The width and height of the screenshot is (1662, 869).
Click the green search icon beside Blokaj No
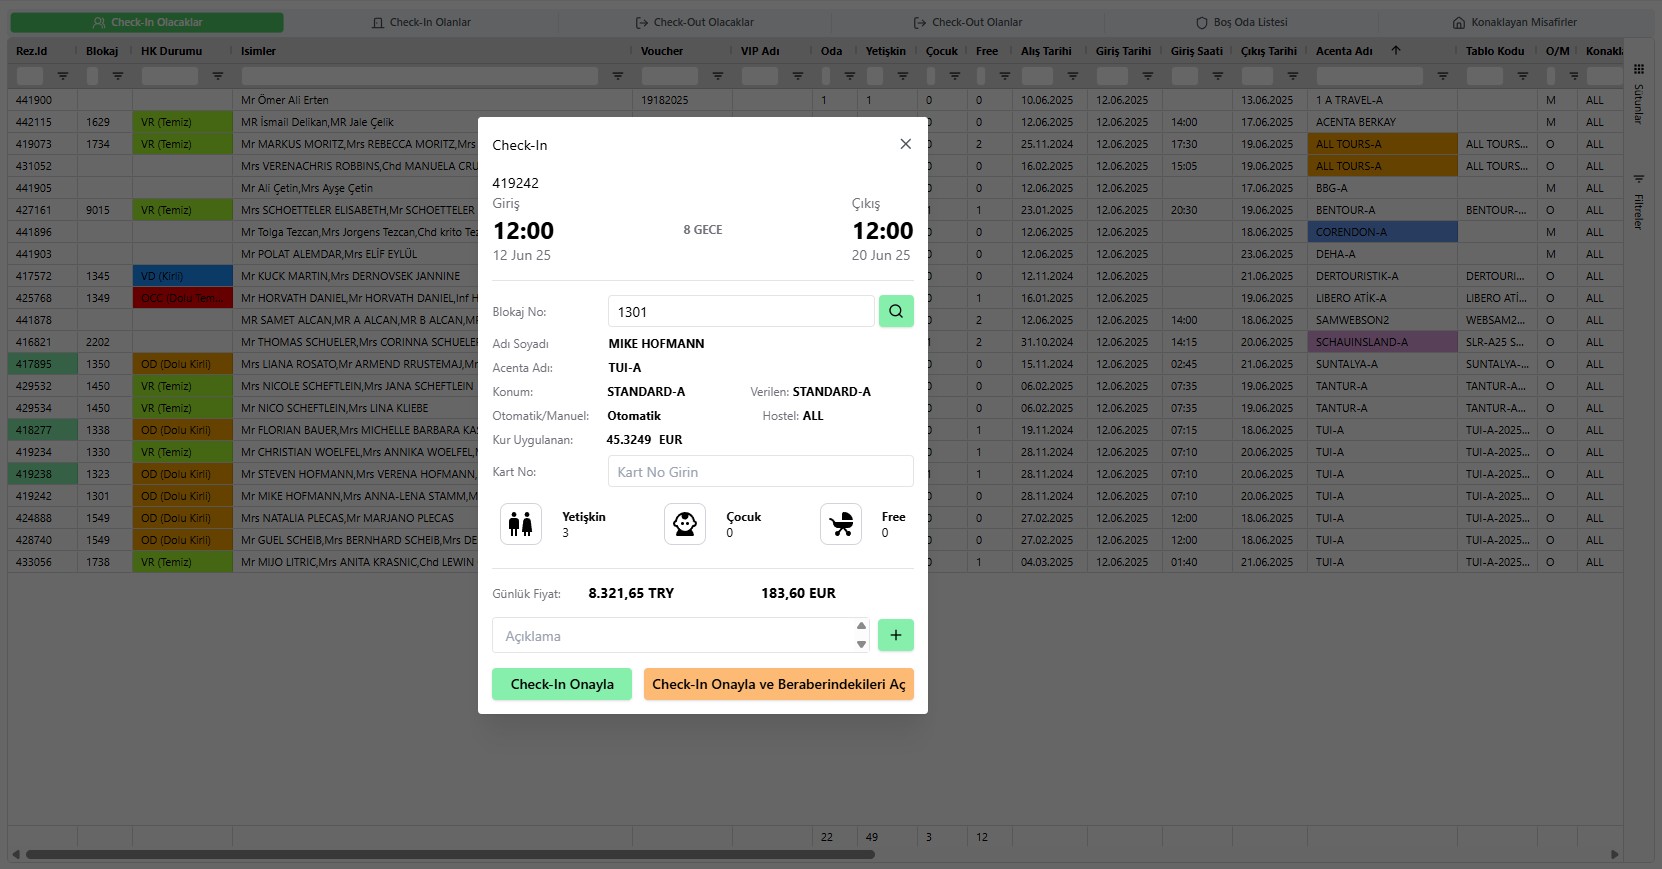[896, 311]
